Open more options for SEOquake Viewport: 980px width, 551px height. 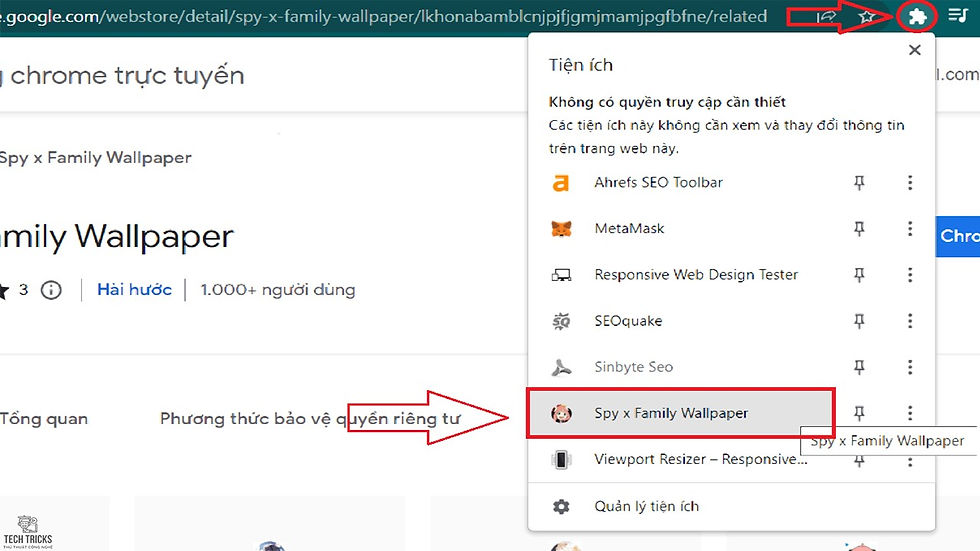click(910, 321)
